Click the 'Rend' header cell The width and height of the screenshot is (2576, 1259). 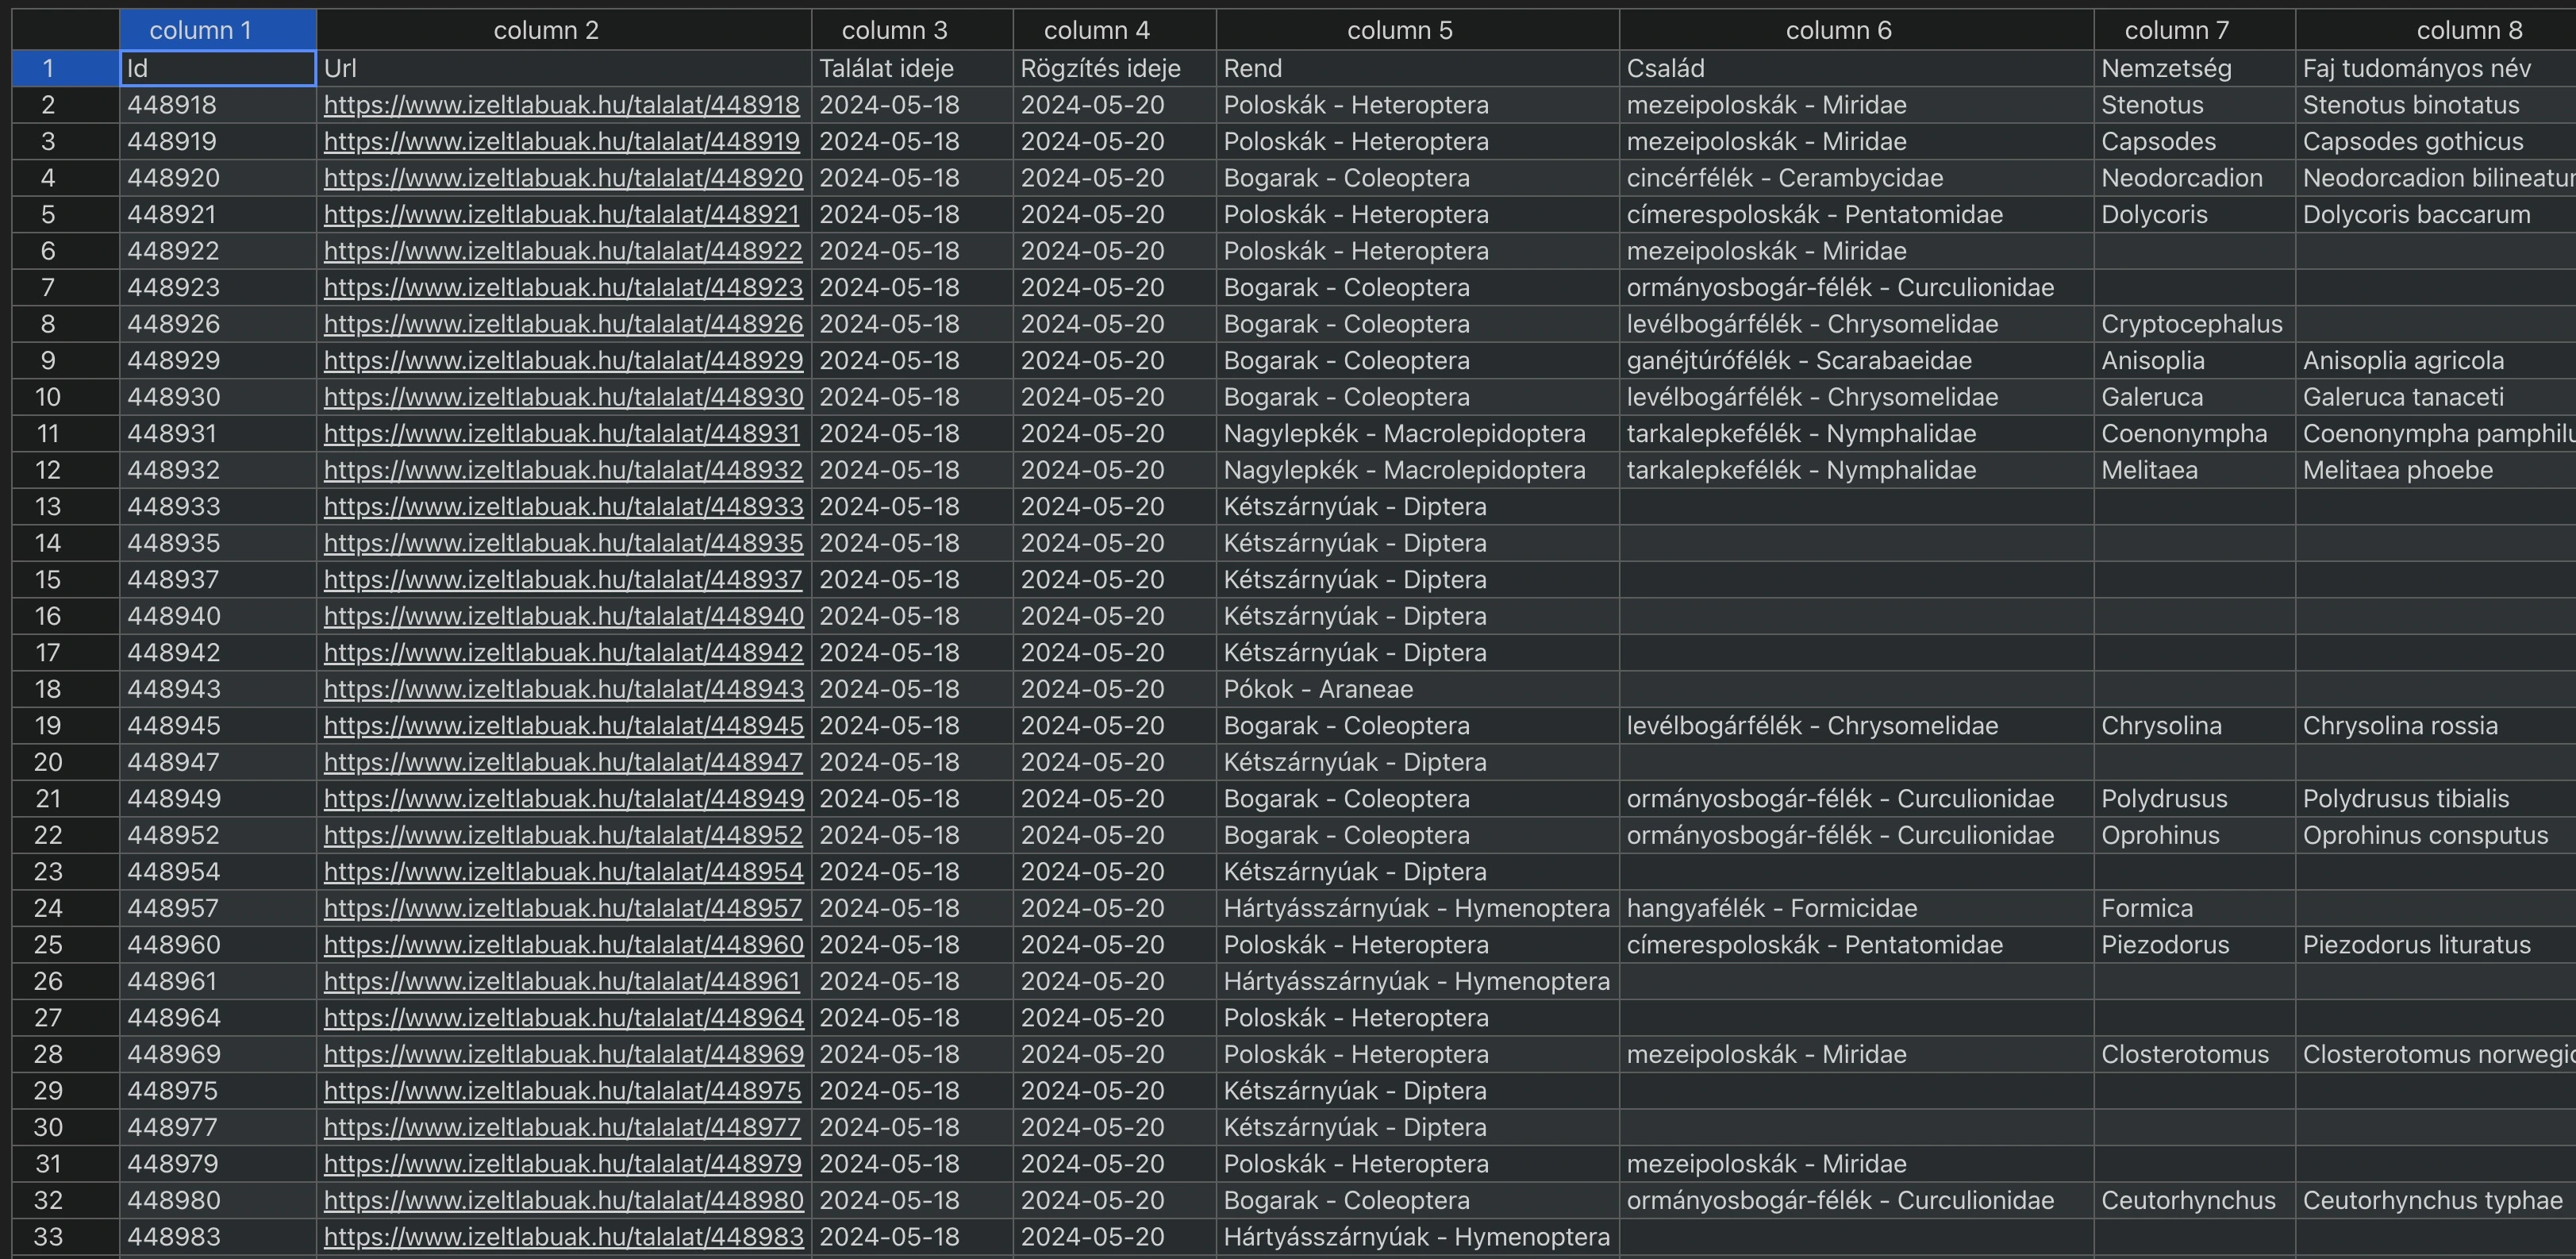pyautogui.click(x=1417, y=69)
